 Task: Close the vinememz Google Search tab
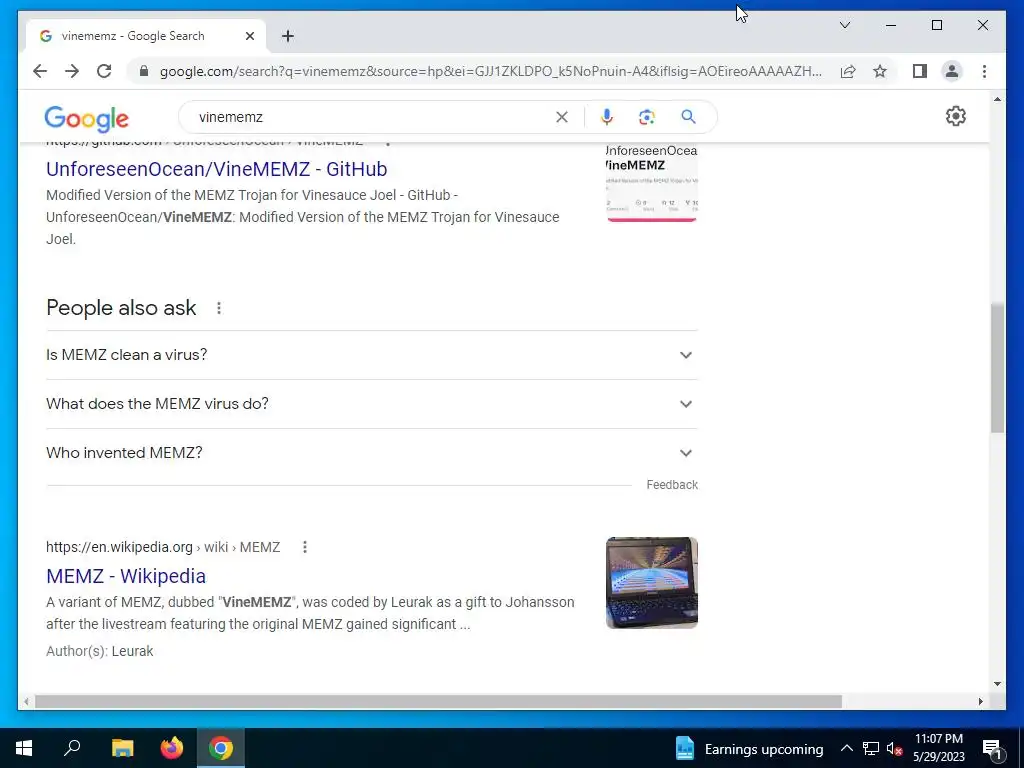(249, 36)
